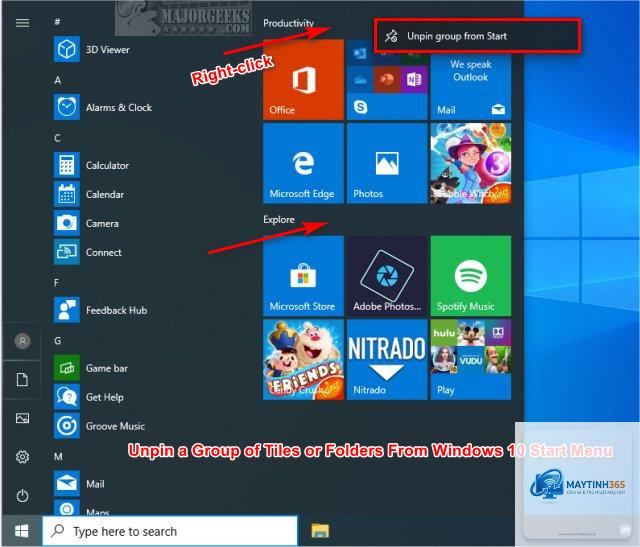Open the Maps app list icon
Viewport: 640px width, 547px height.
(x=67, y=508)
